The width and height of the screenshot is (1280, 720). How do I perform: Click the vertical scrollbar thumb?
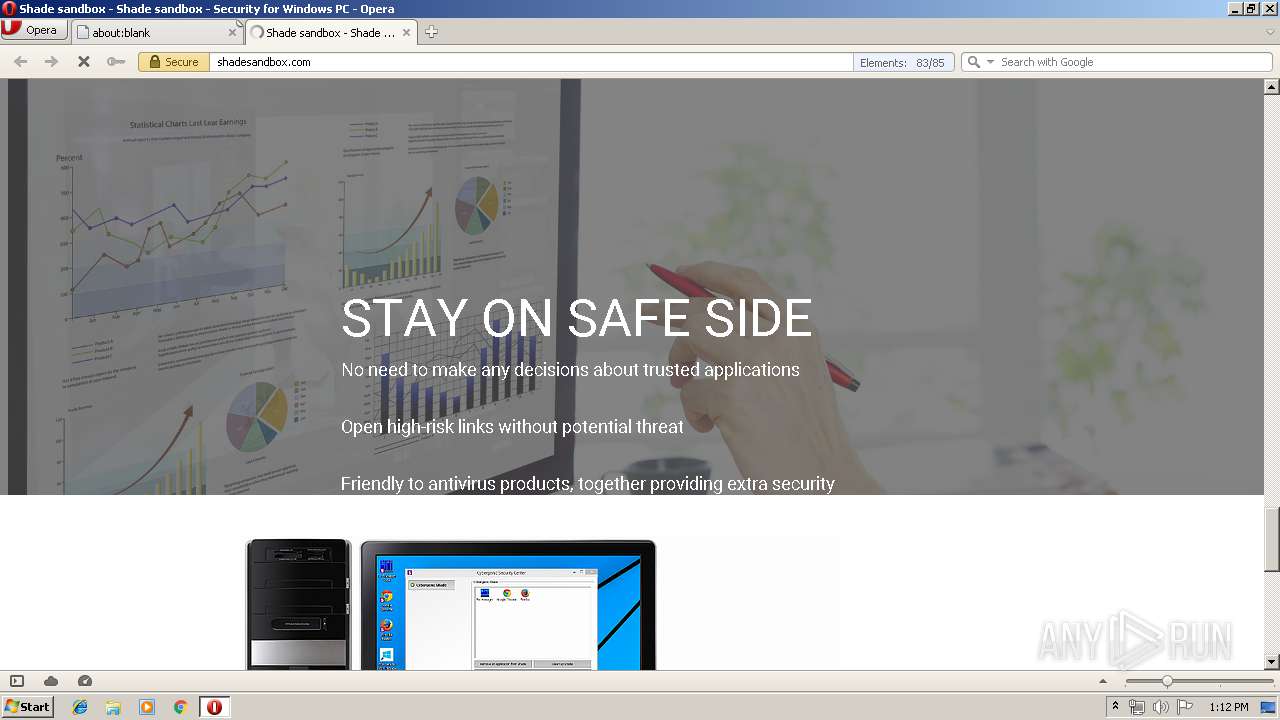pyautogui.click(x=1272, y=537)
